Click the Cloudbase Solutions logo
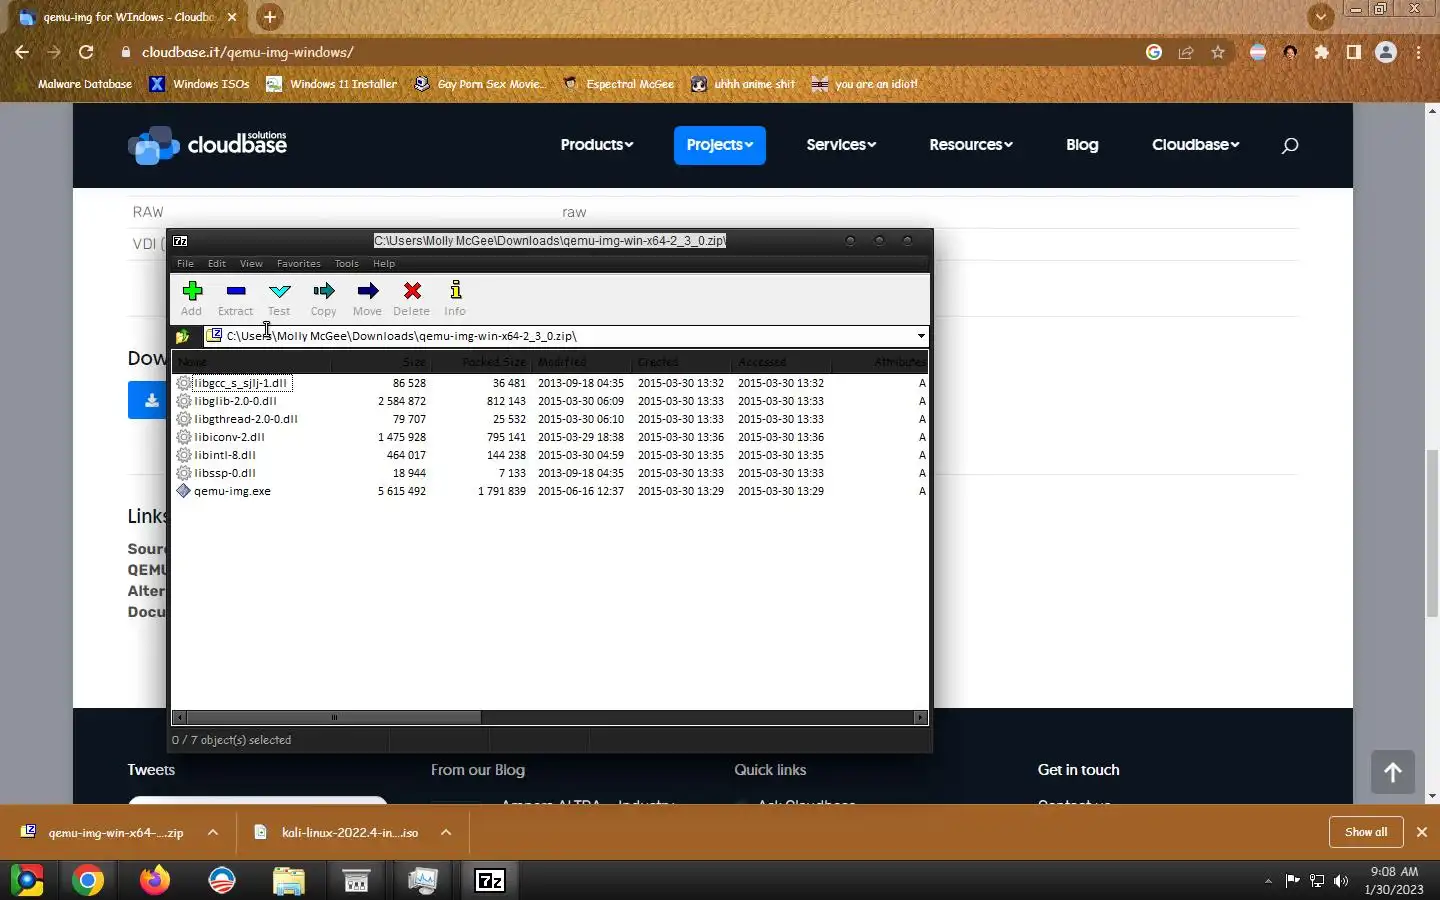Image resolution: width=1440 pixels, height=900 pixels. (x=207, y=145)
